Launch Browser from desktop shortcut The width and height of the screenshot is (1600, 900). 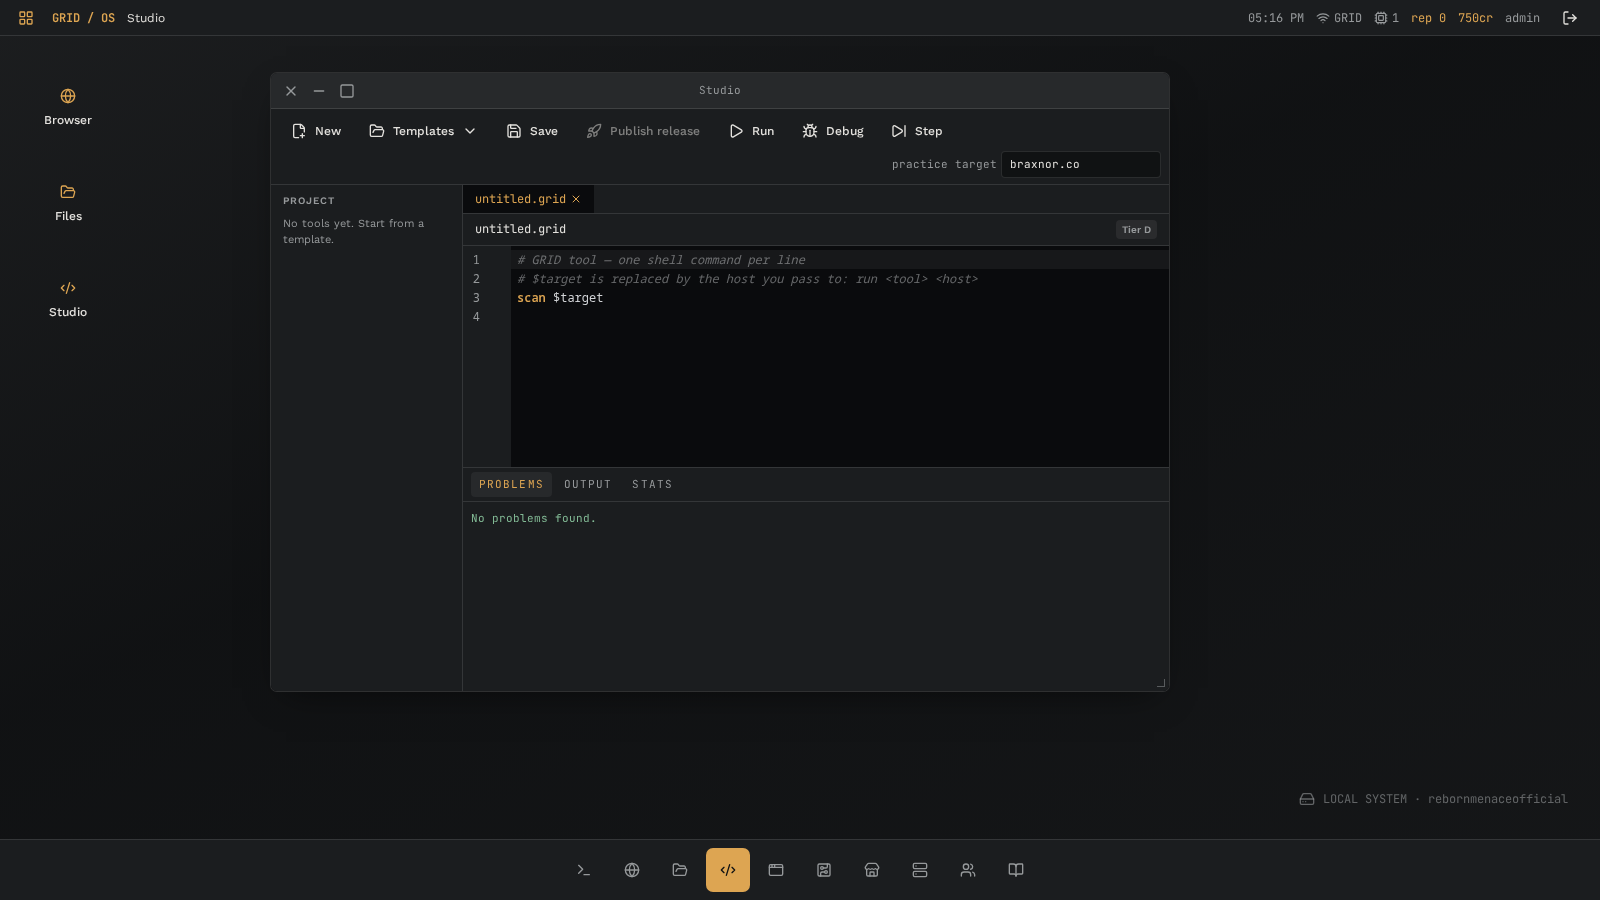point(68,107)
